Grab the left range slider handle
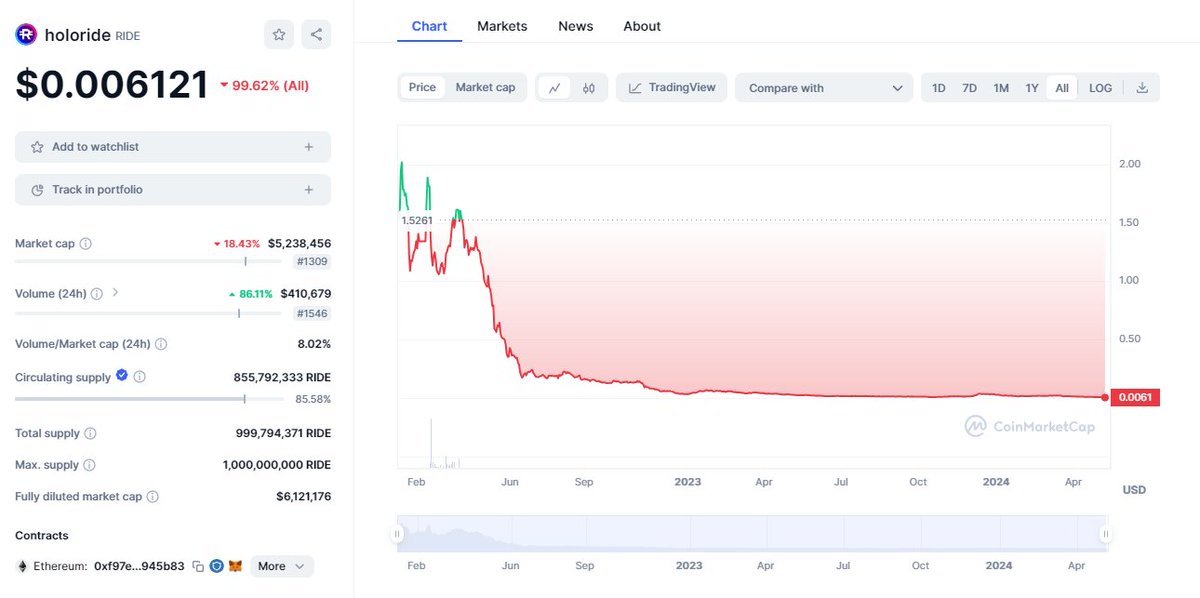1200x598 pixels. click(398, 534)
